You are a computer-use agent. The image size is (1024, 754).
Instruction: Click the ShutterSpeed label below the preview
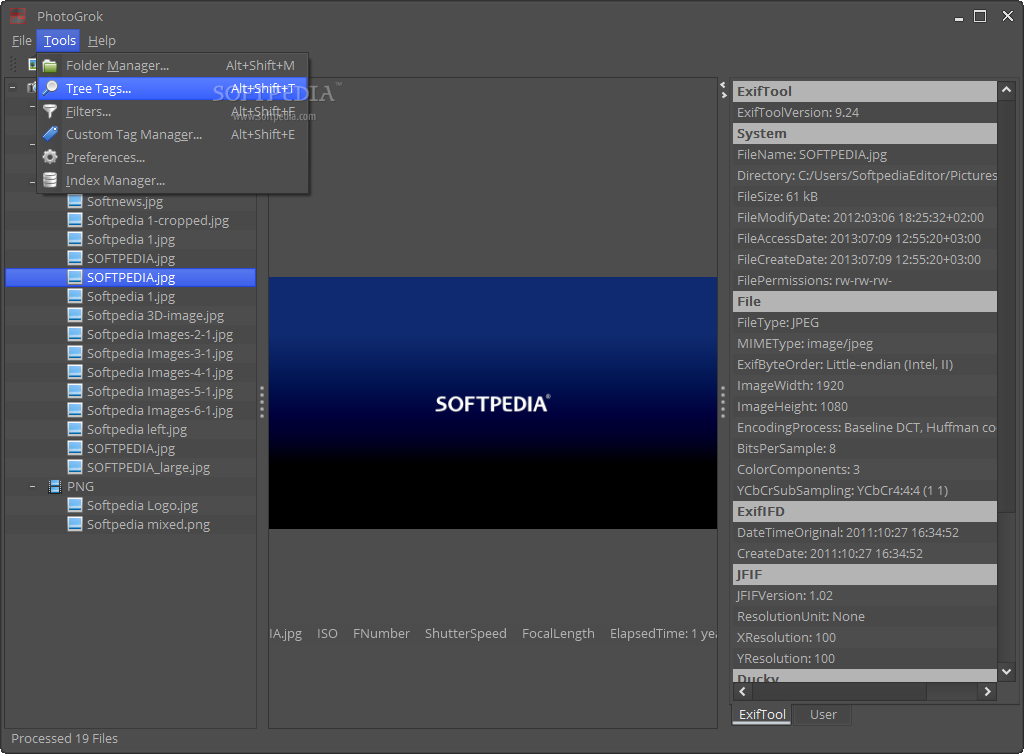tap(466, 634)
